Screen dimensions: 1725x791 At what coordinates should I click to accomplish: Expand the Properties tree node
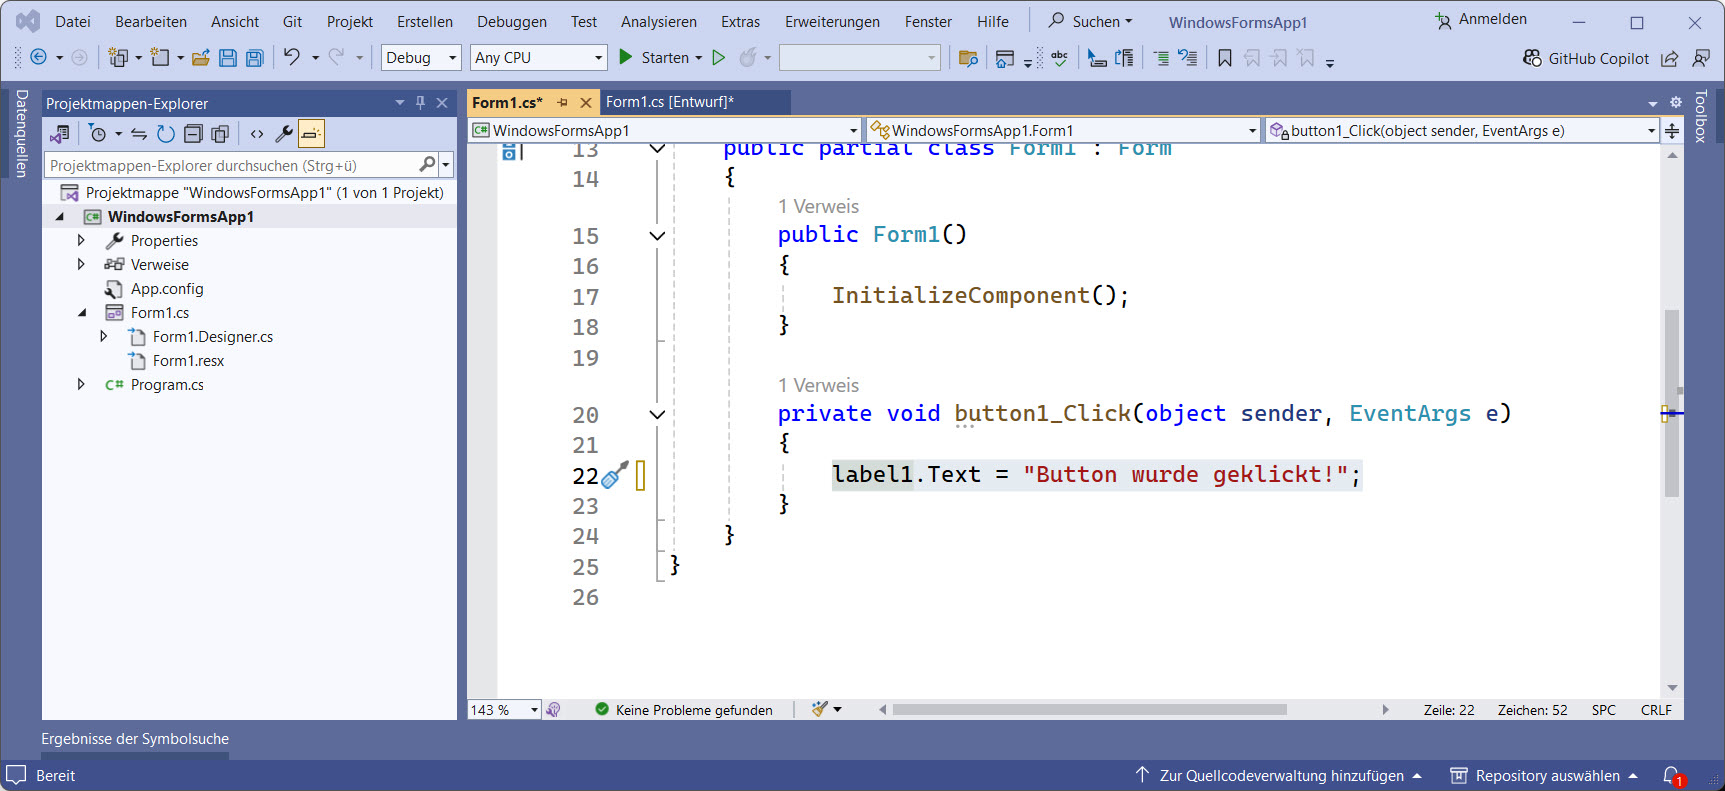[81, 241]
